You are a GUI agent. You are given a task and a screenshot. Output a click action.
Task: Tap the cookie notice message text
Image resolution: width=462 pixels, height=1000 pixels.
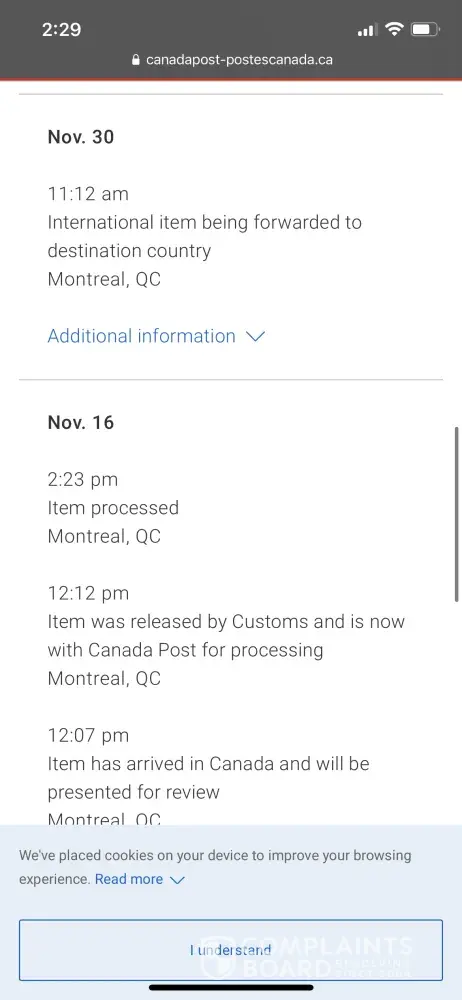215,867
